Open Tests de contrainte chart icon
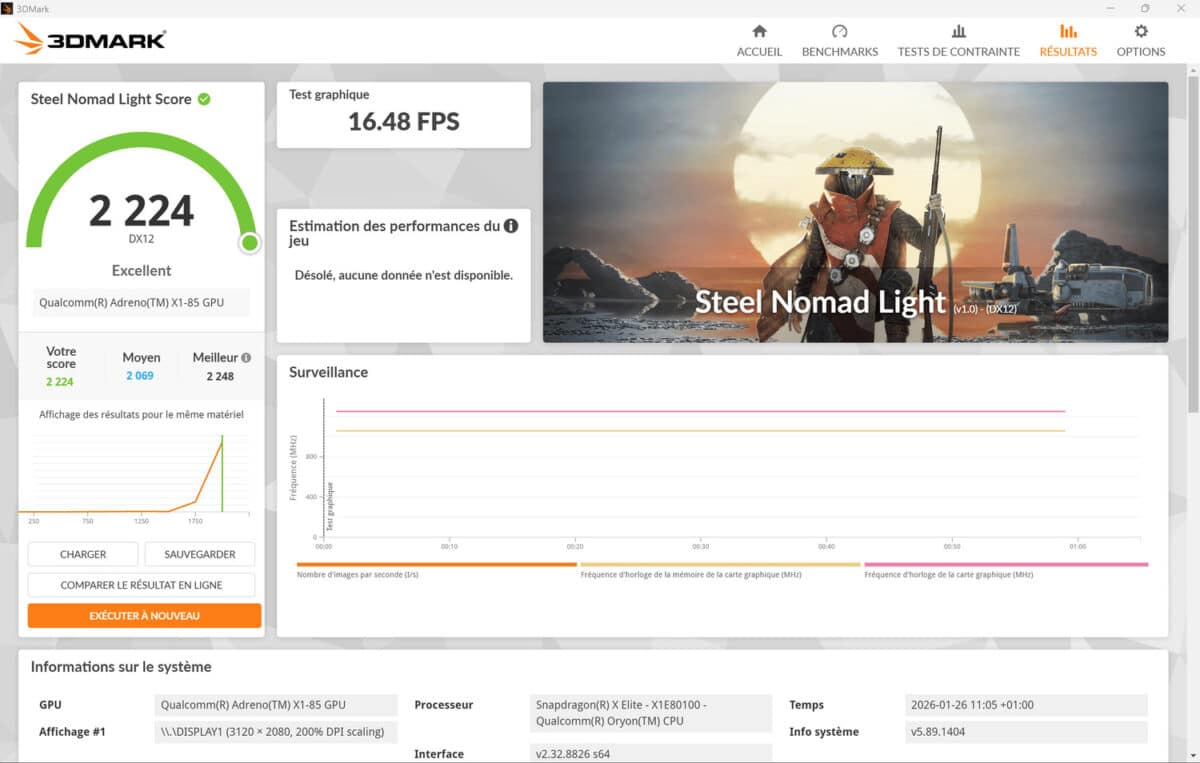 point(958,31)
